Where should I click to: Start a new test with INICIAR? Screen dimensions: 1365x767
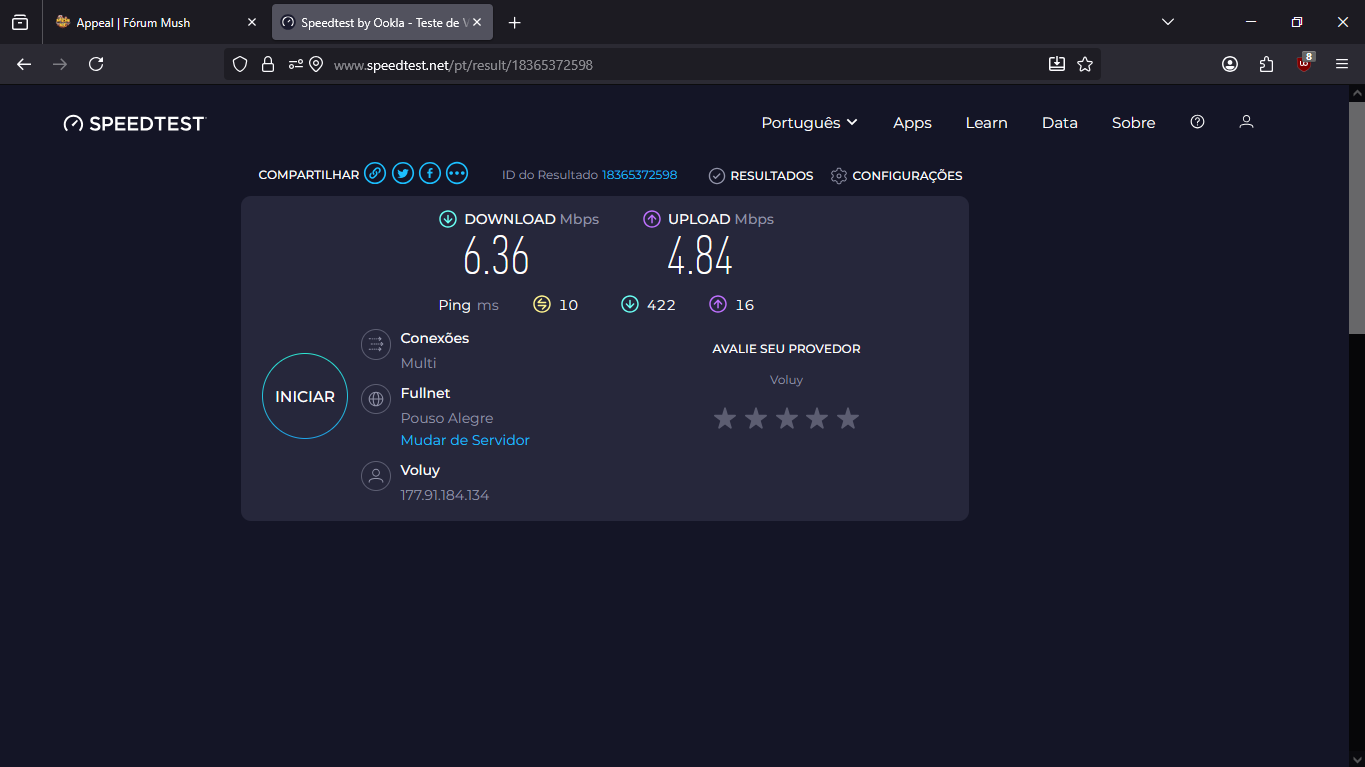point(305,396)
